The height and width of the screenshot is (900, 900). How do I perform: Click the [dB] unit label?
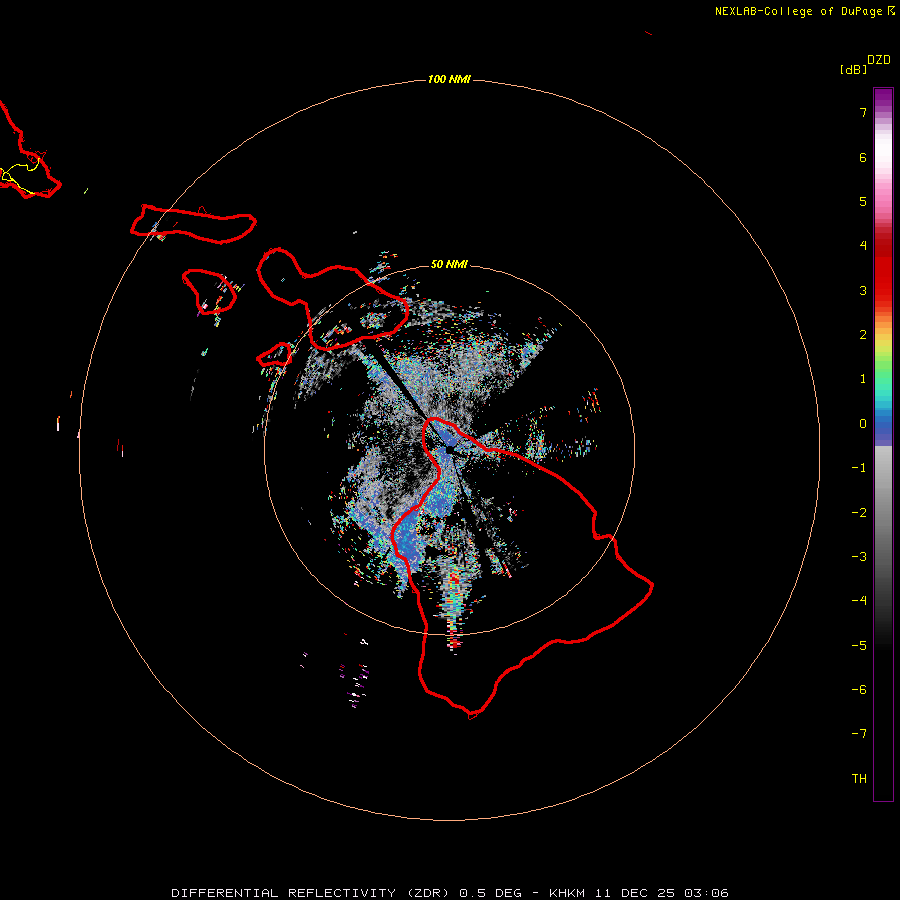coord(854,69)
